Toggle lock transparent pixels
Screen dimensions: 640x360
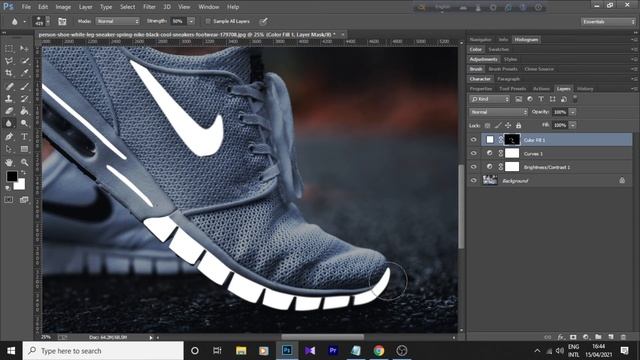[487, 125]
